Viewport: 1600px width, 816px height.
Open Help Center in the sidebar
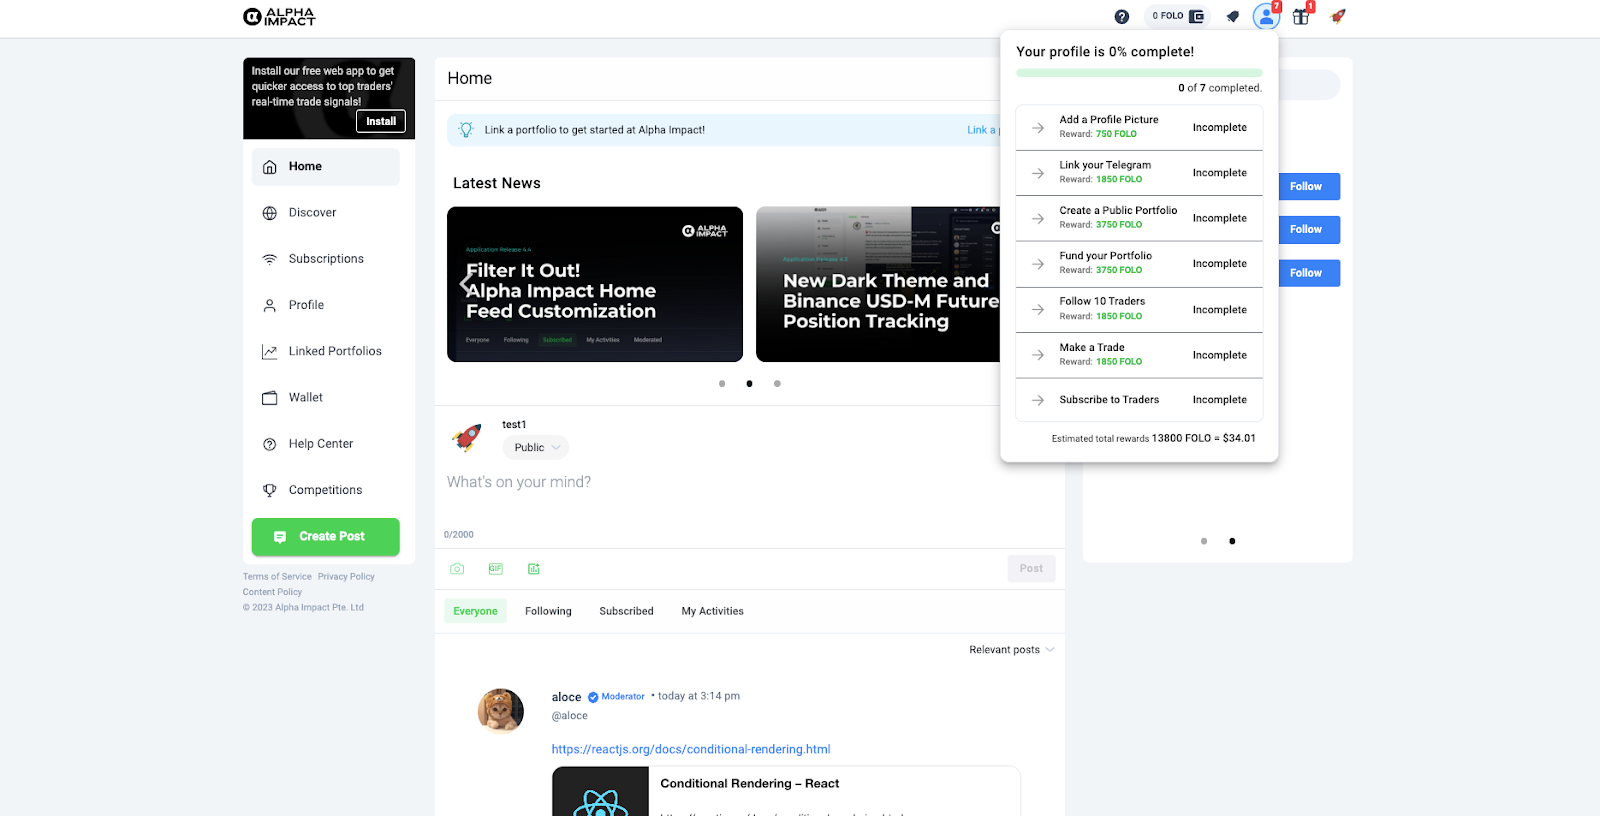click(x=326, y=444)
